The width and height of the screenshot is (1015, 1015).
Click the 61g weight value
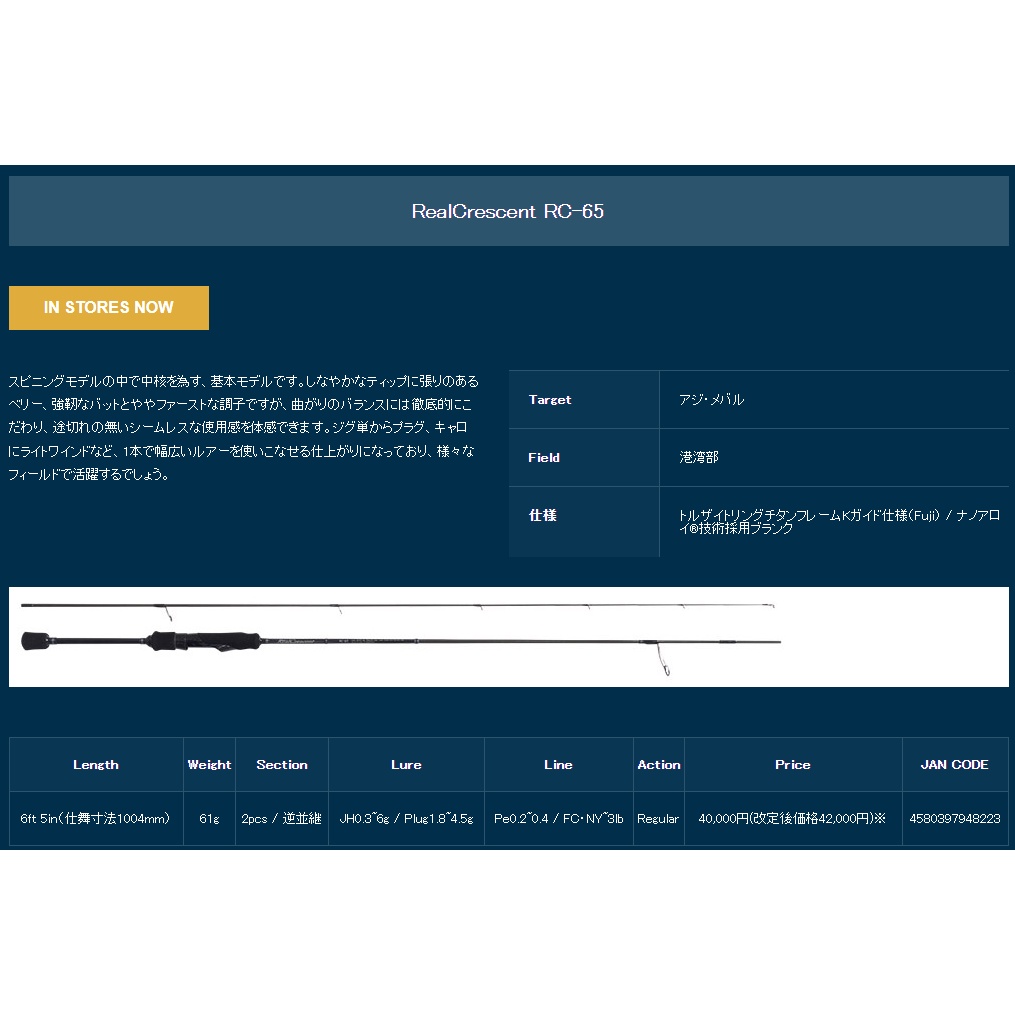[x=209, y=818]
